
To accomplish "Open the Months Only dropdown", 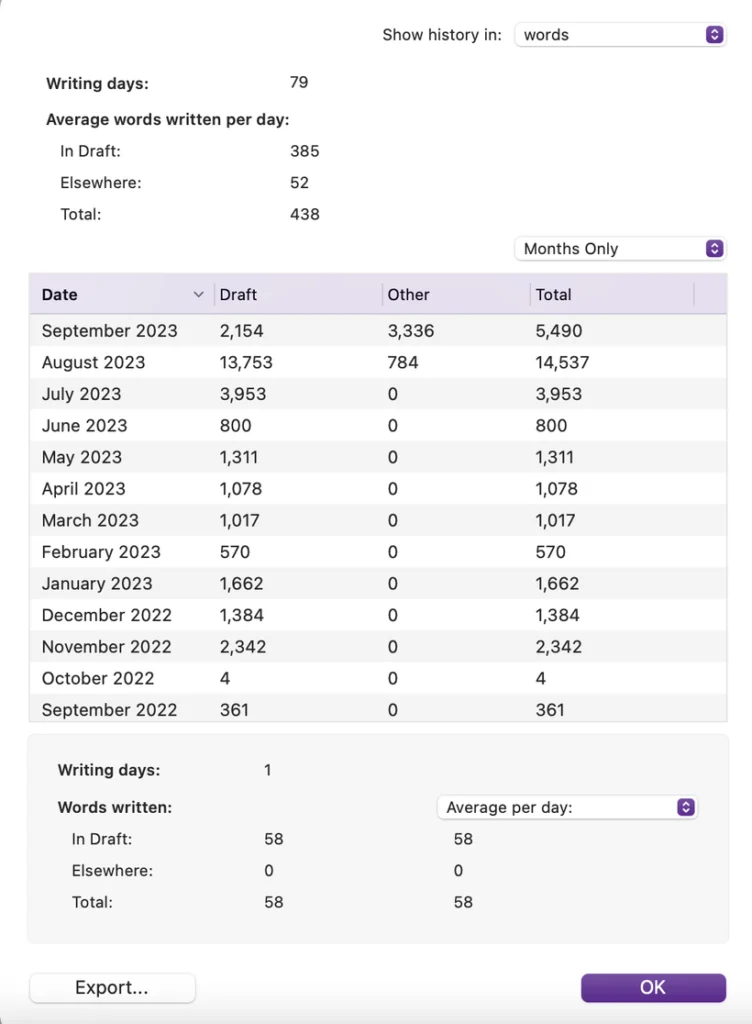I will (620, 249).
